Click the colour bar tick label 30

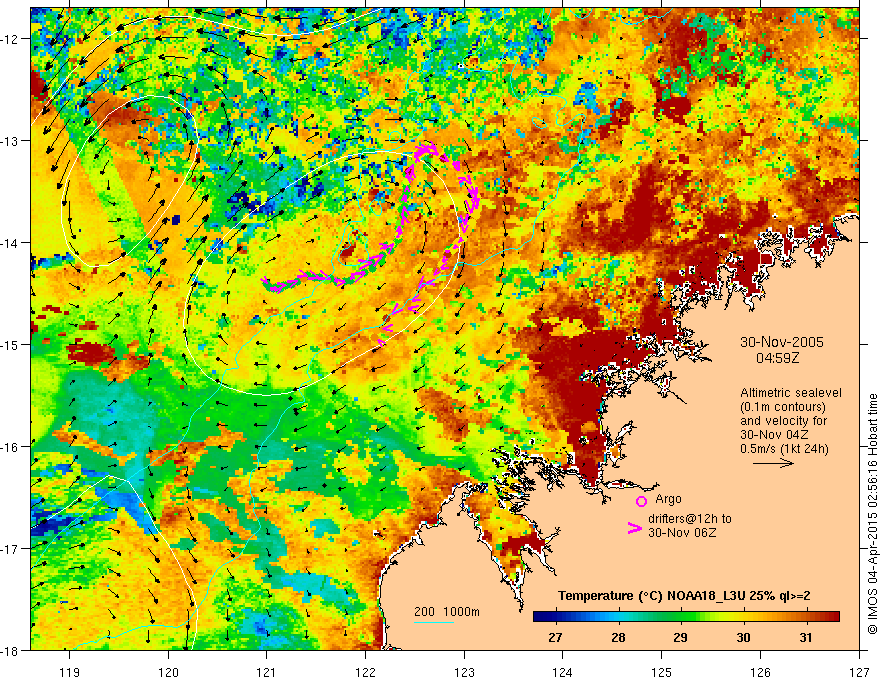744,638
